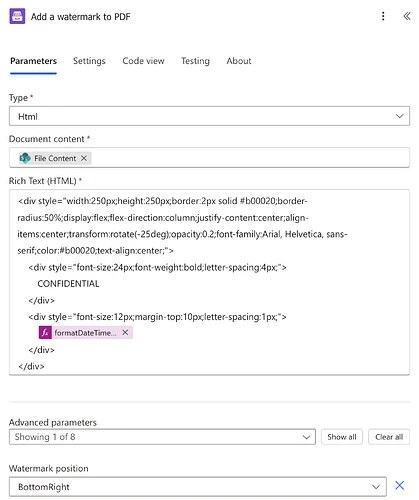This screenshot has height=500, width=419.
Task: Open the About tab
Action: pyautogui.click(x=239, y=61)
